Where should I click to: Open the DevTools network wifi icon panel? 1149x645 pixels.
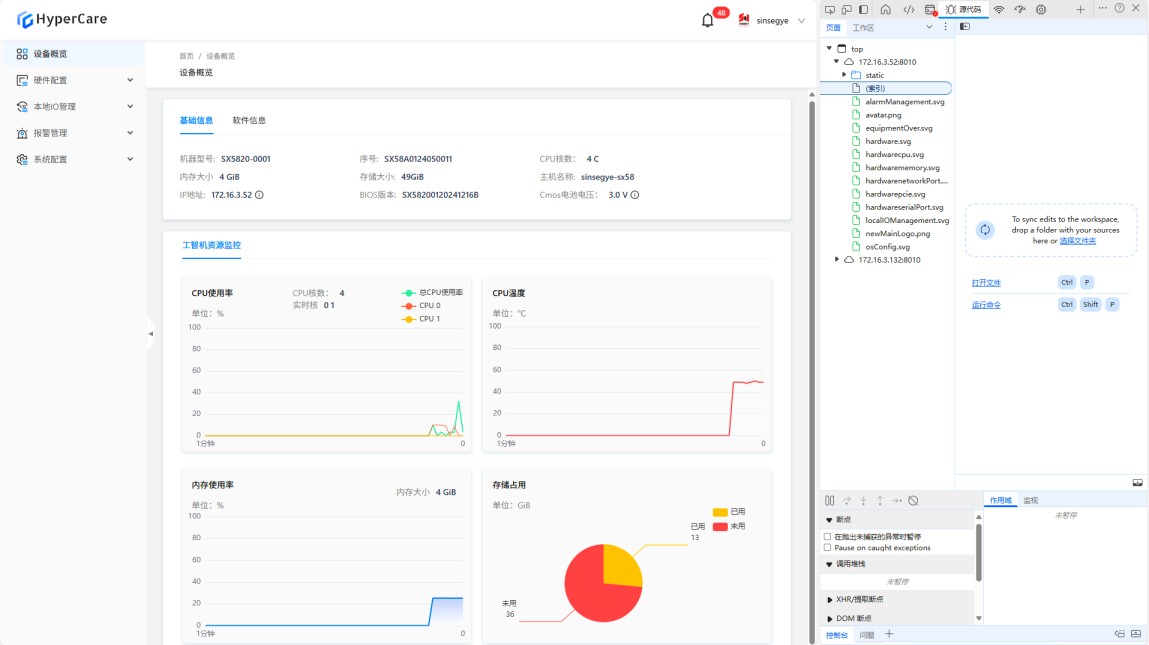point(998,9)
